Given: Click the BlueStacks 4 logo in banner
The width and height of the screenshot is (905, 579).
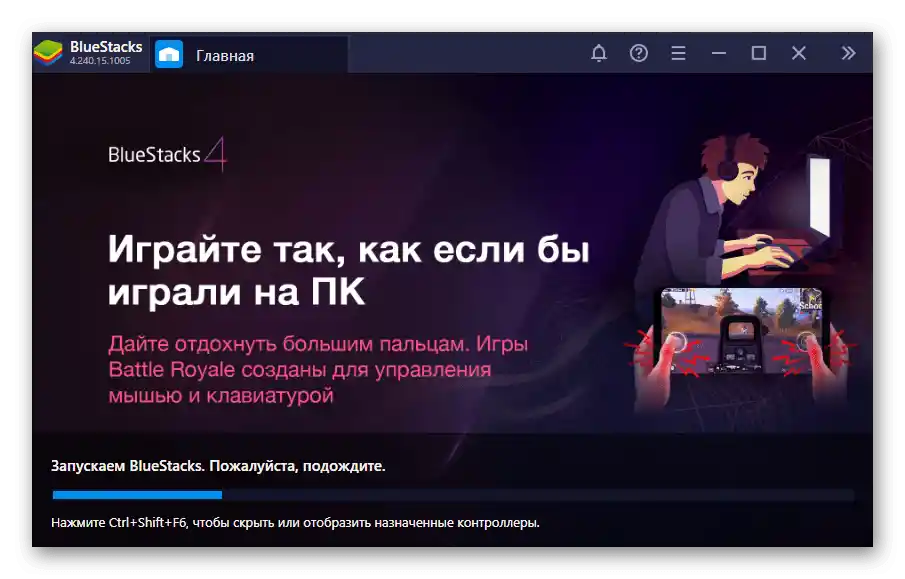Looking at the screenshot, I should point(167,154).
